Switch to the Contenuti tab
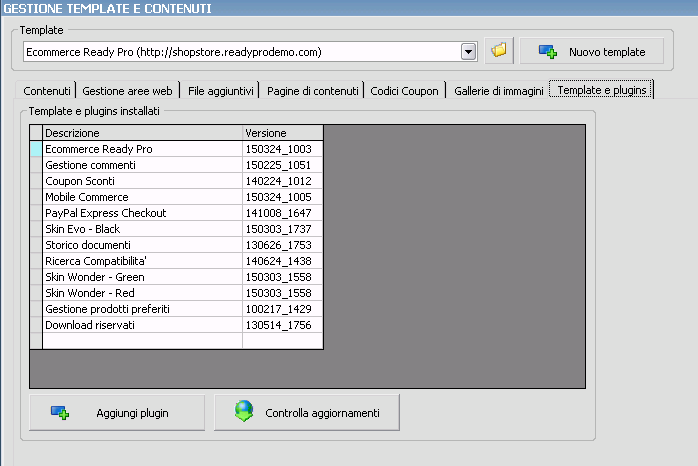The height and width of the screenshot is (466, 698). pos(46,90)
